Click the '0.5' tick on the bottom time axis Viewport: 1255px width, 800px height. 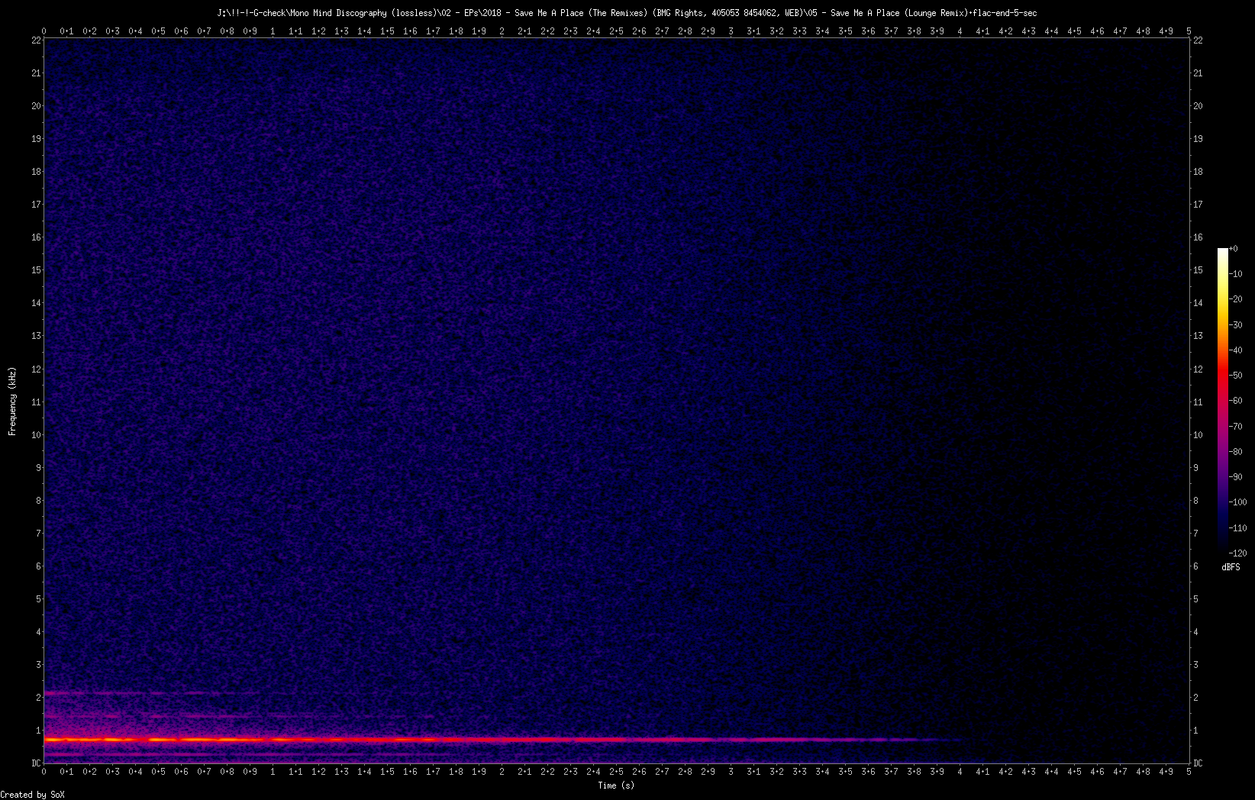coord(158,772)
